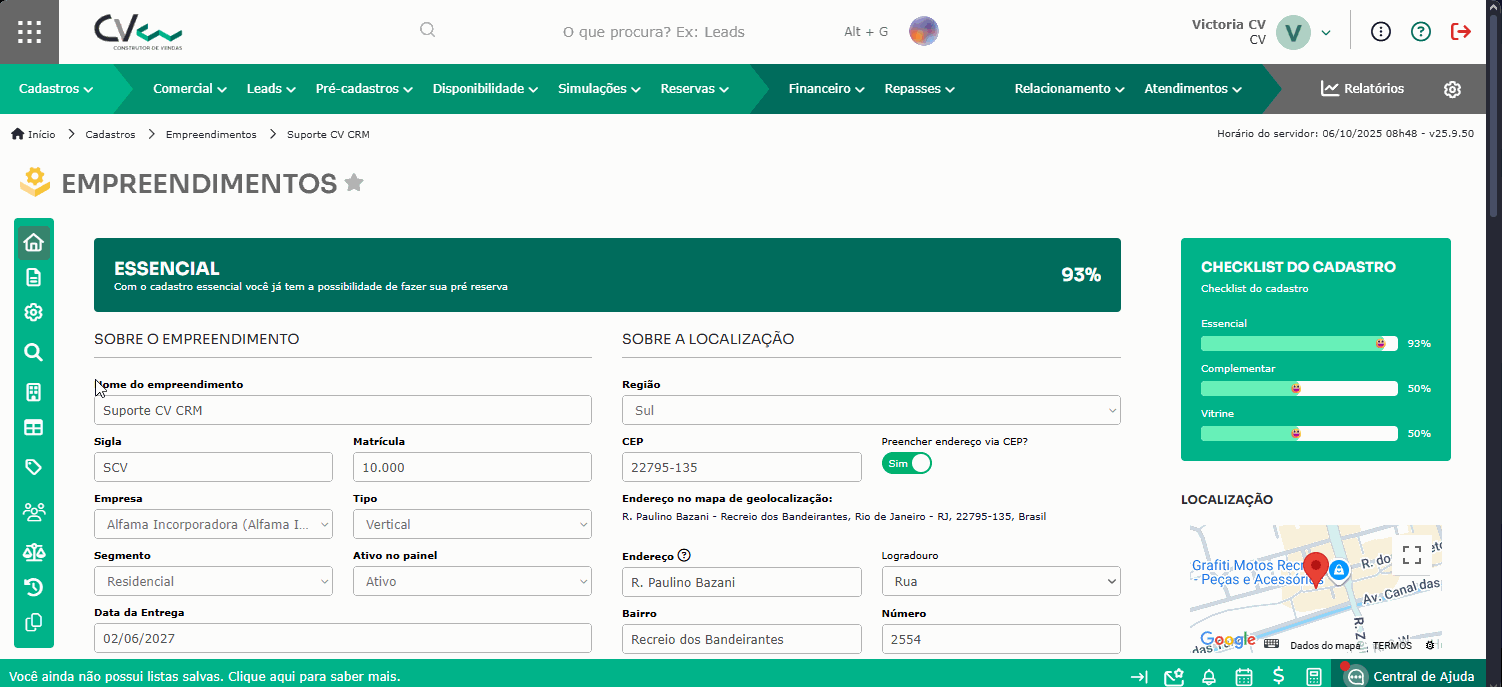
Task: Click the collapse arrow icon in bottom bar
Action: [x=1139, y=677]
